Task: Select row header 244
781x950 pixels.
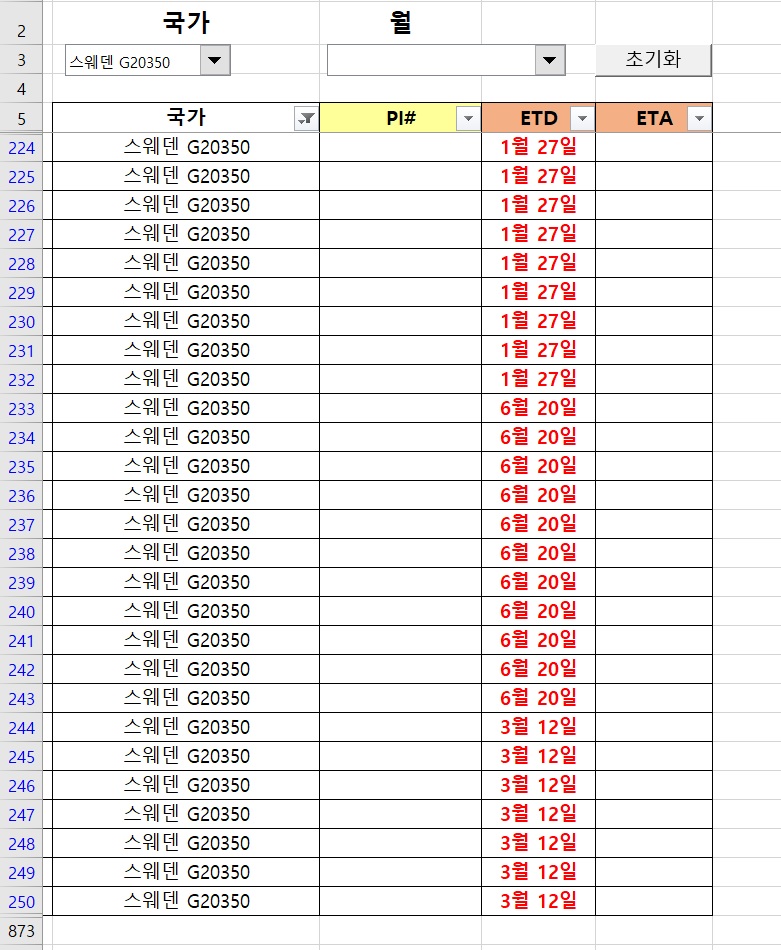Action: [21, 728]
